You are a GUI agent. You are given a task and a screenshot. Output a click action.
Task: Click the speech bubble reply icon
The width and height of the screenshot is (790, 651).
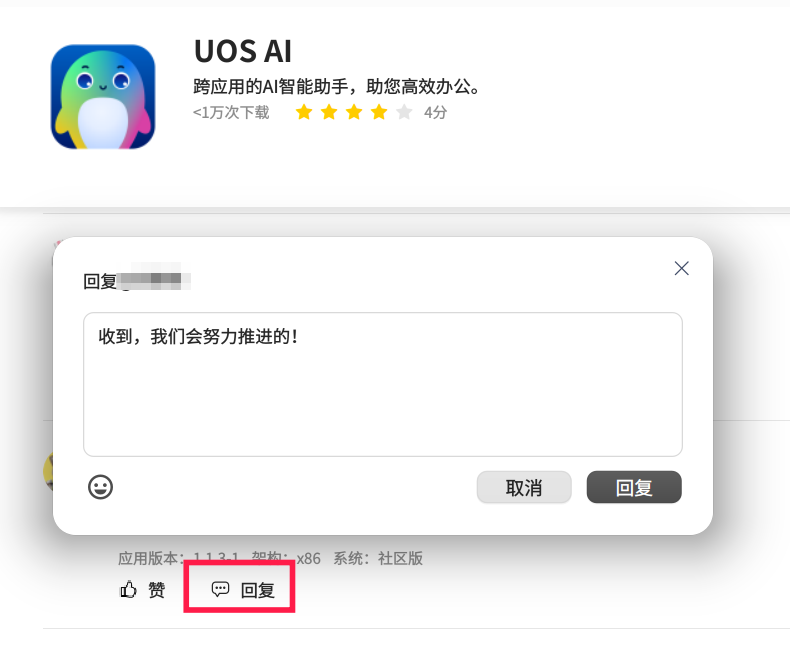tap(220, 589)
